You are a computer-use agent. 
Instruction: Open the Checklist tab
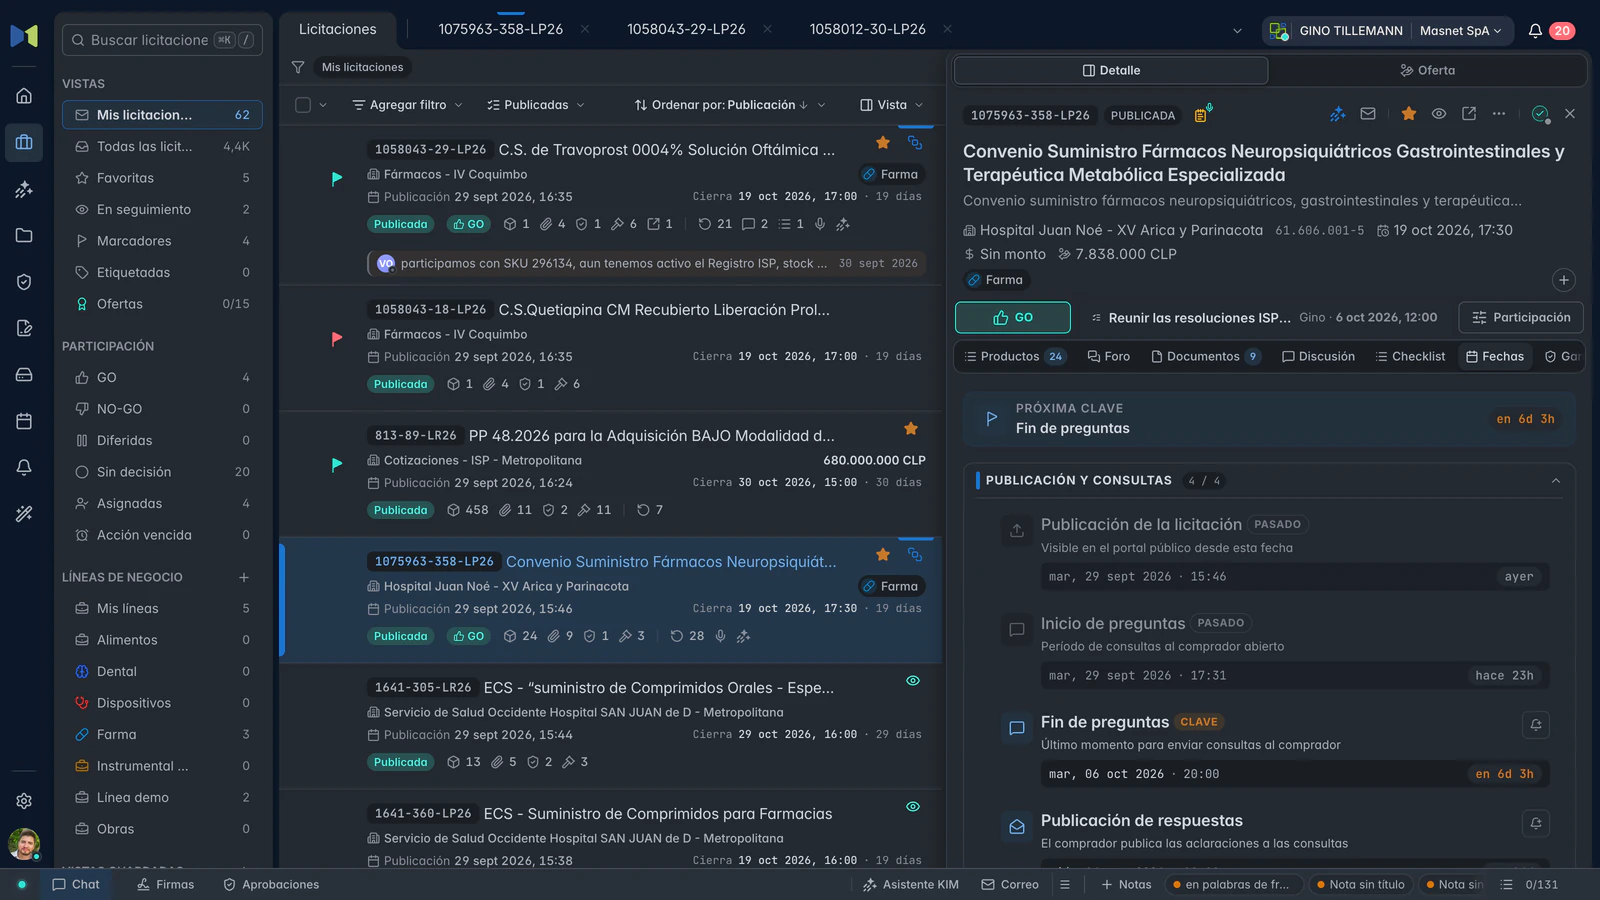1410,356
